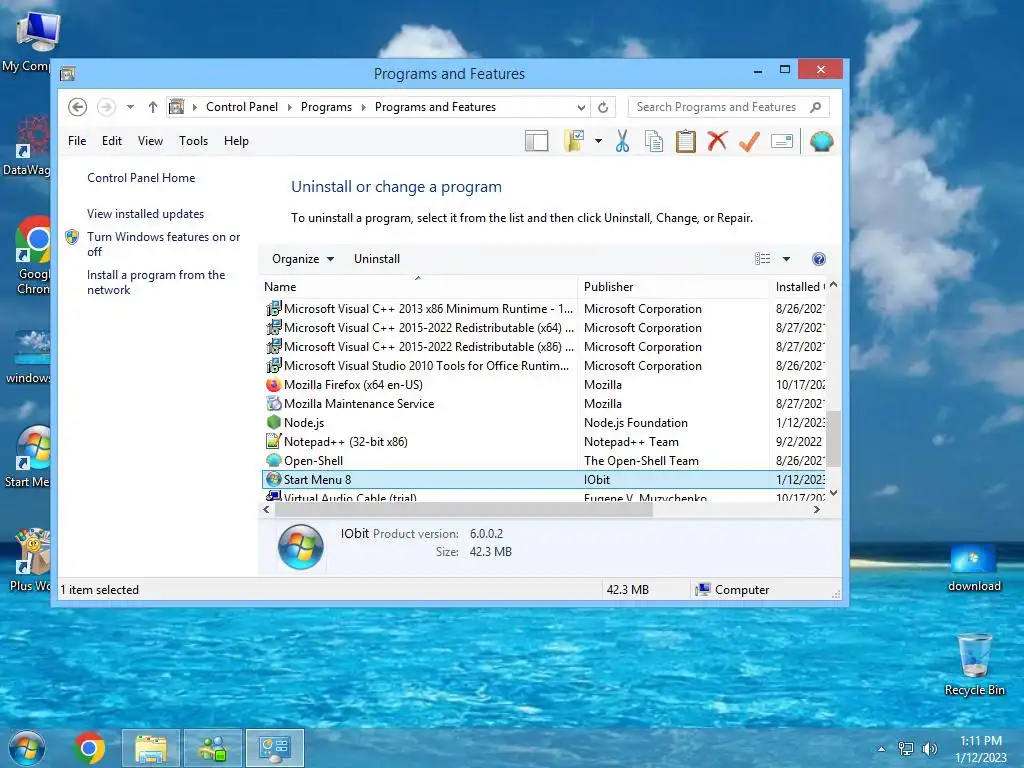1024x768 pixels.
Task: Click the red X Delete toolbar icon
Action: pos(717,140)
